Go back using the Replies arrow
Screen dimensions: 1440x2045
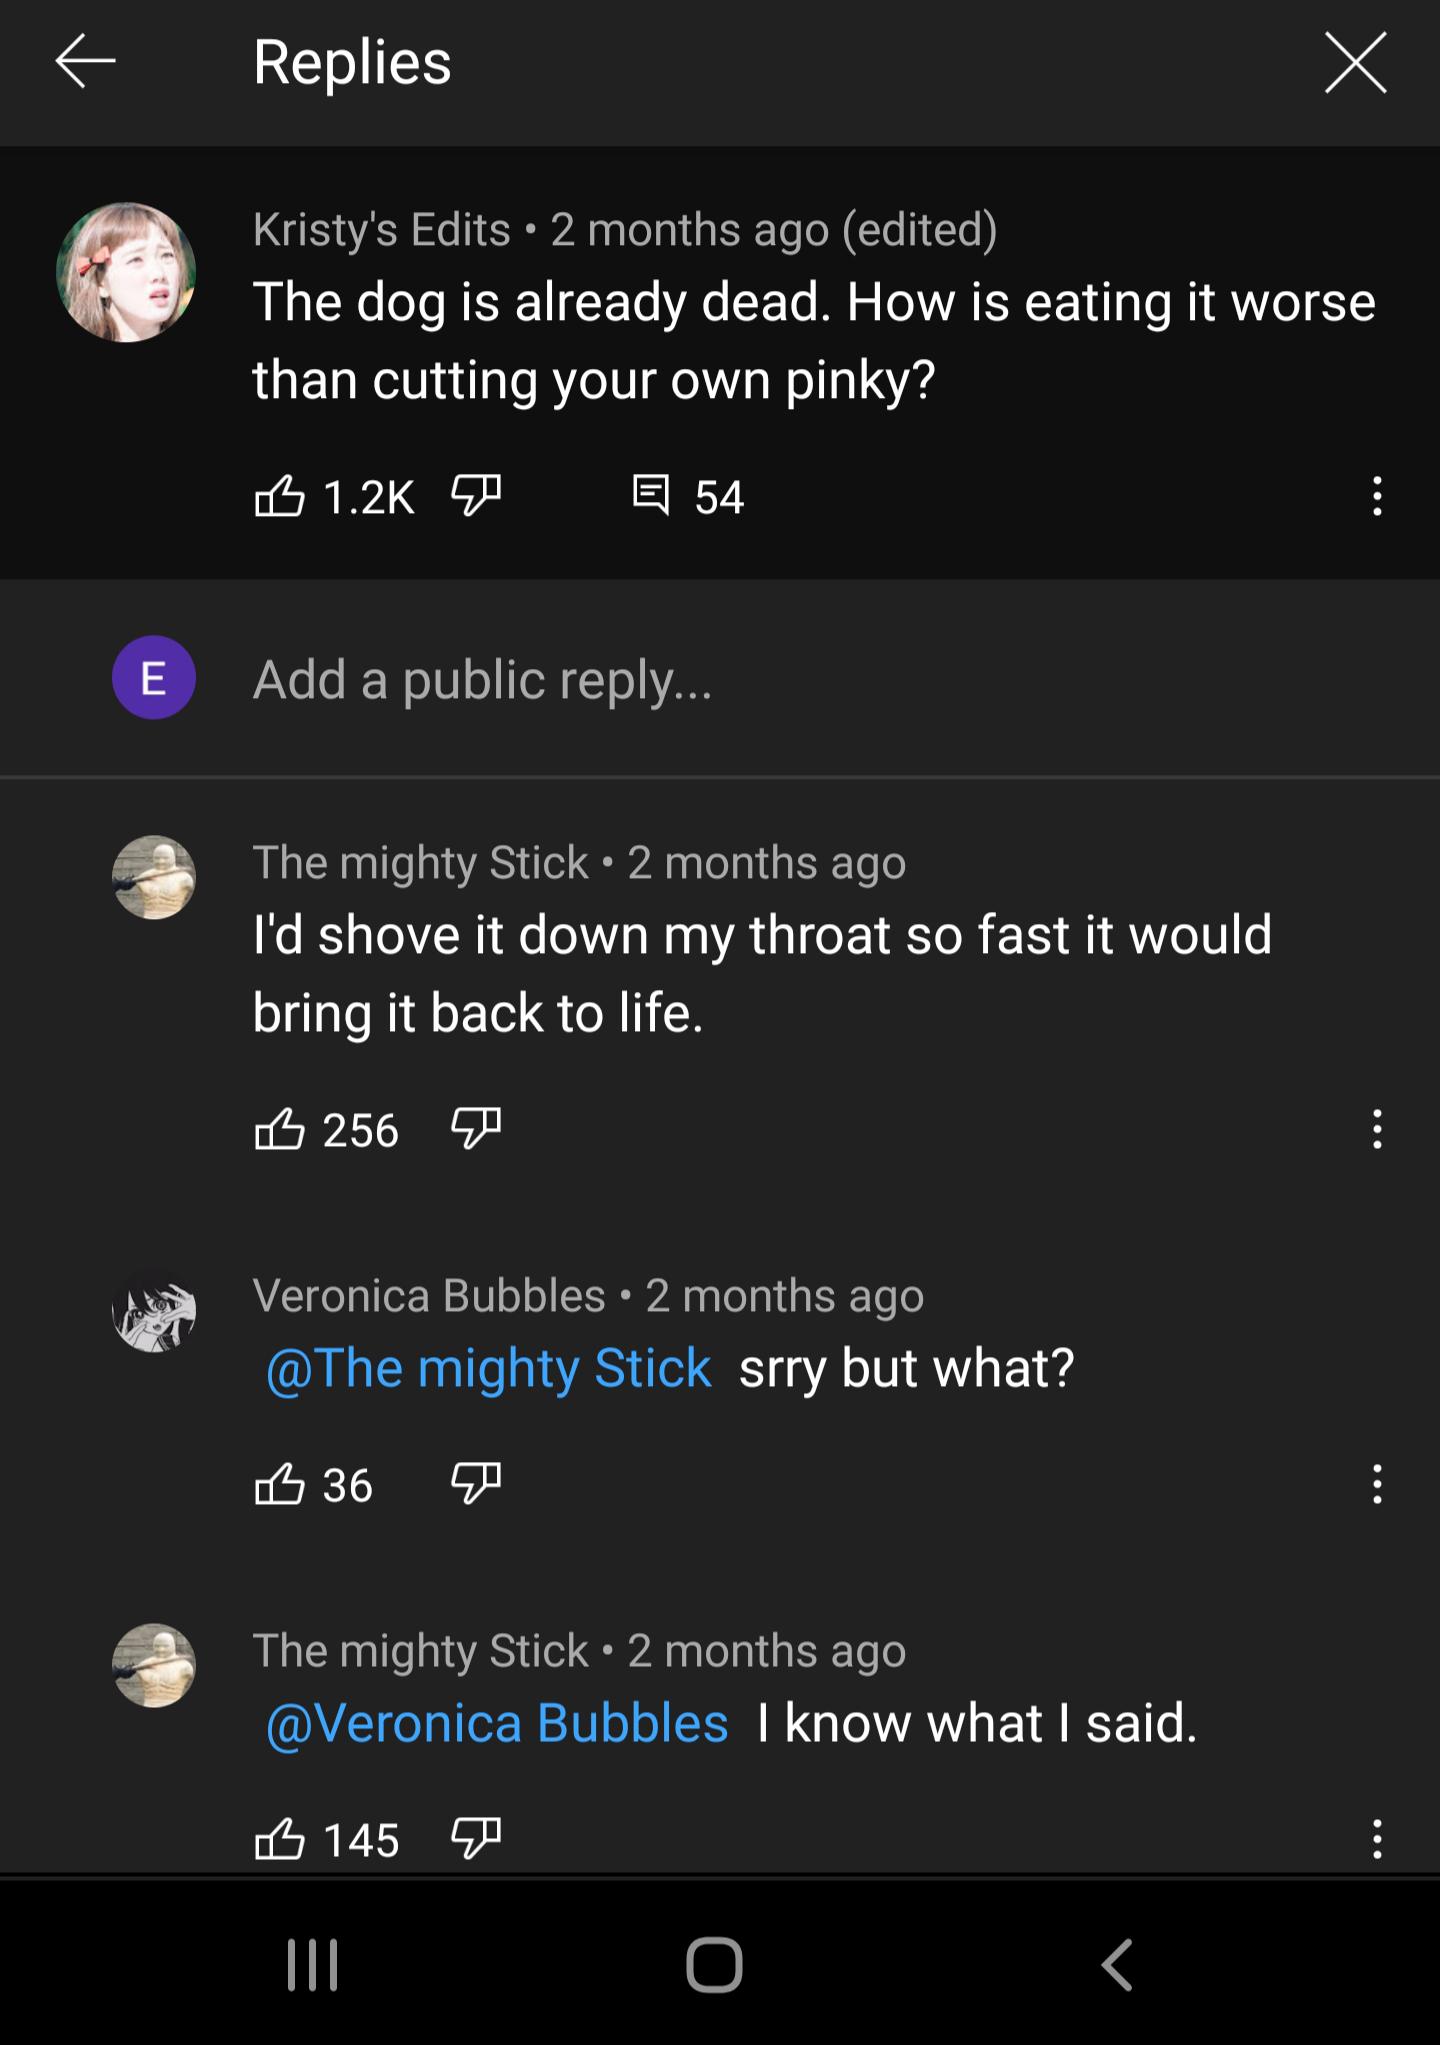point(85,62)
